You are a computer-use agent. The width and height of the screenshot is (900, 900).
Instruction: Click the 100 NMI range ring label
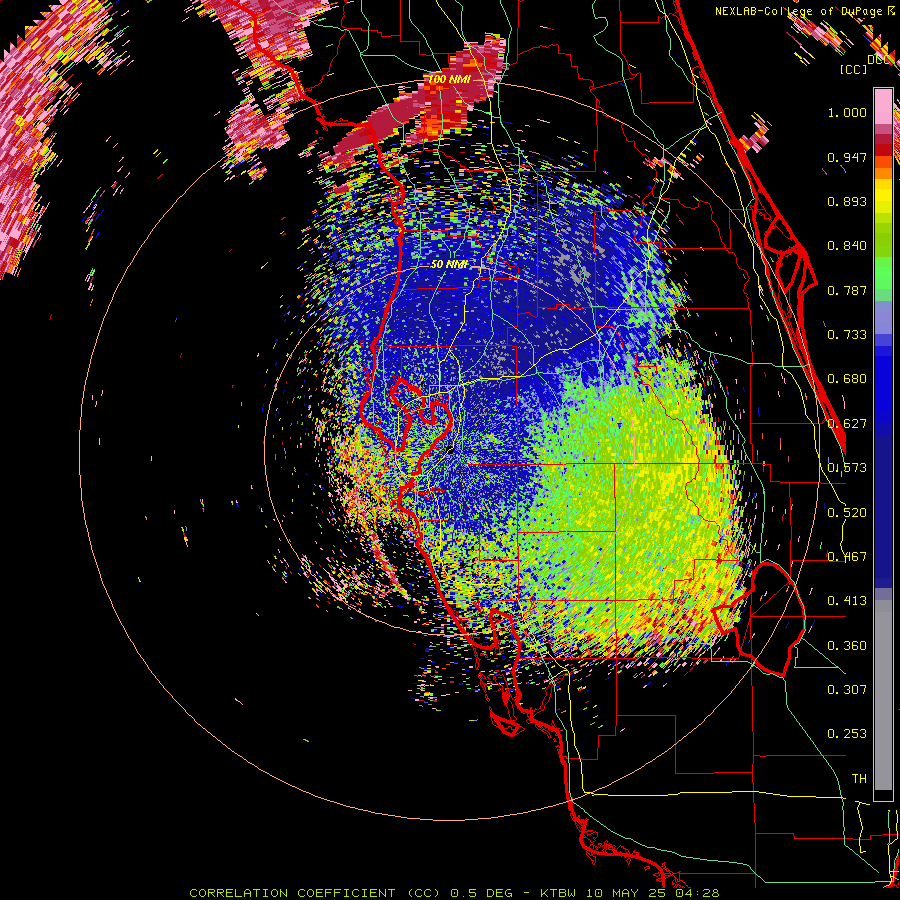pos(449,79)
